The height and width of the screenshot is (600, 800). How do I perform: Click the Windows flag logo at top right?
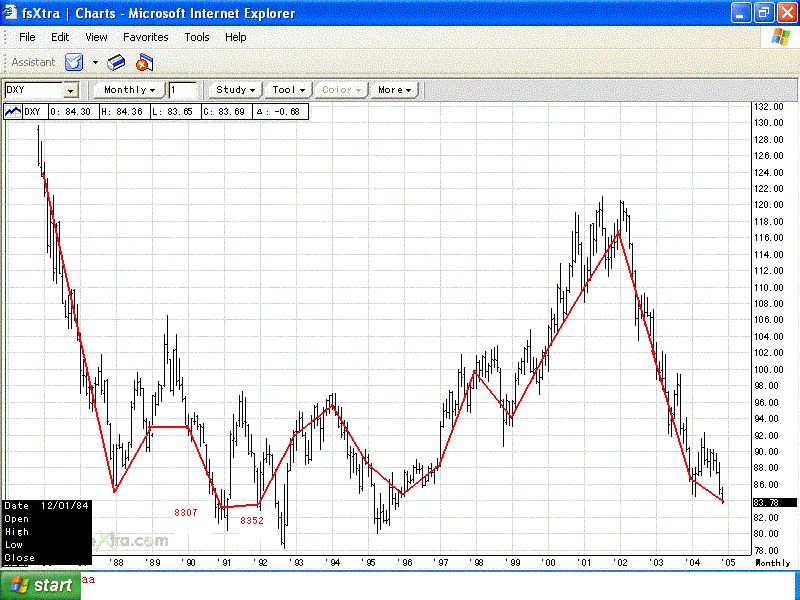click(781, 37)
